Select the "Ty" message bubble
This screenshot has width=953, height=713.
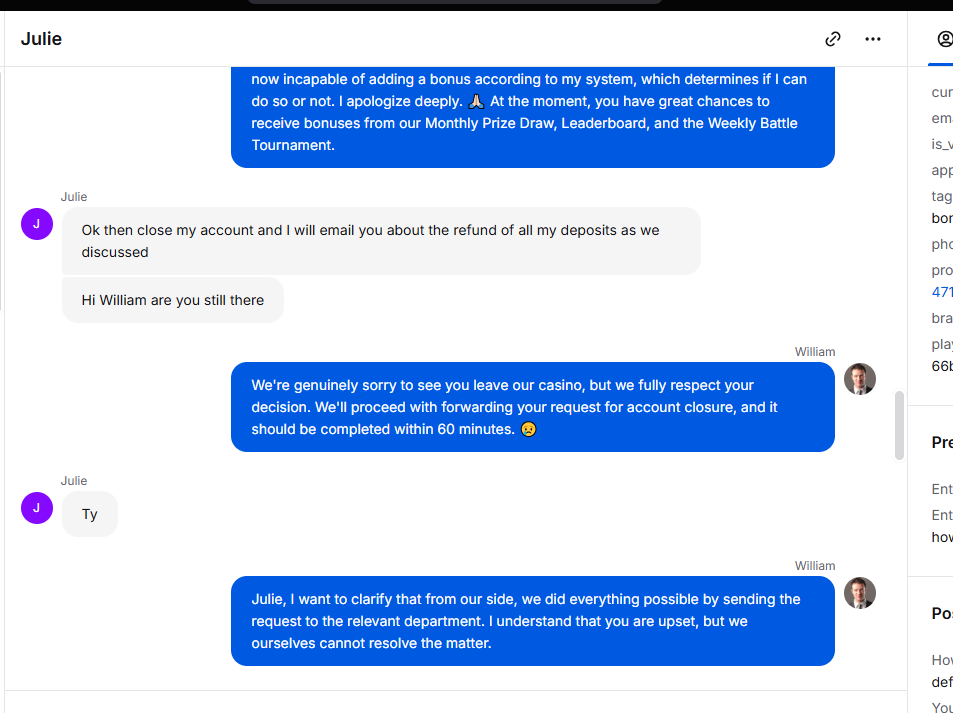90,514
